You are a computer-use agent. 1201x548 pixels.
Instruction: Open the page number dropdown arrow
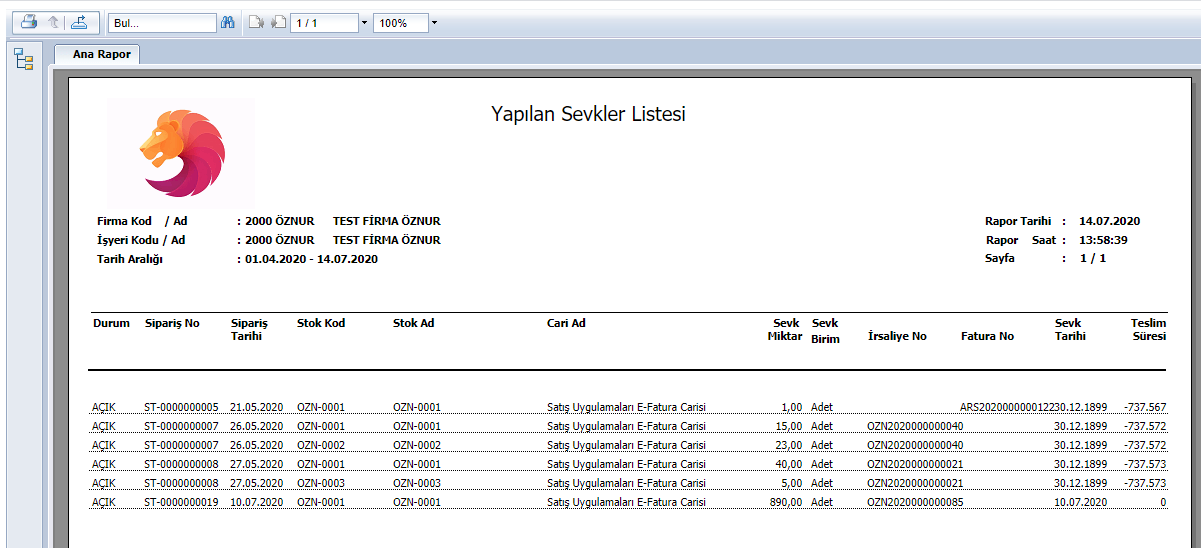click(x=364, y=22)
